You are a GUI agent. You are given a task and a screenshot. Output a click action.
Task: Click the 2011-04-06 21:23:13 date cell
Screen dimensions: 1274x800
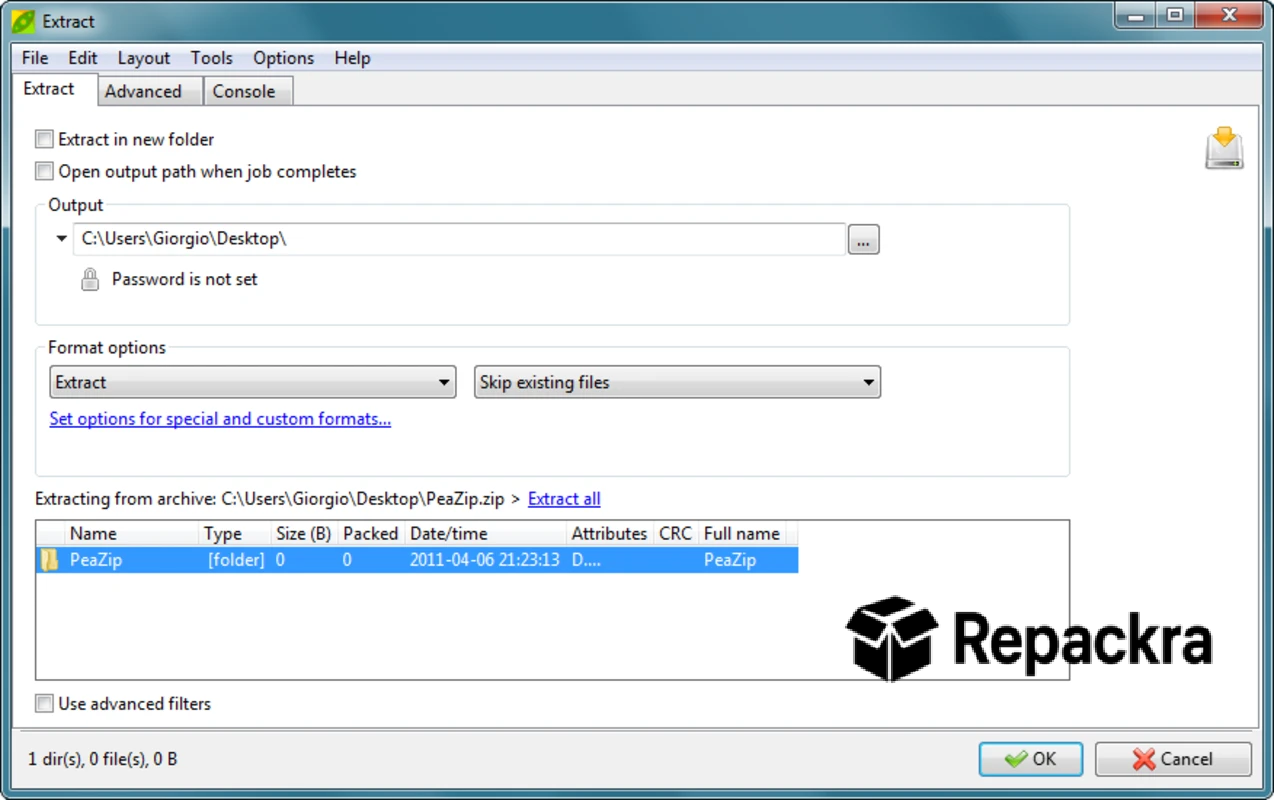pyautogui.click(x=484, y=560)
